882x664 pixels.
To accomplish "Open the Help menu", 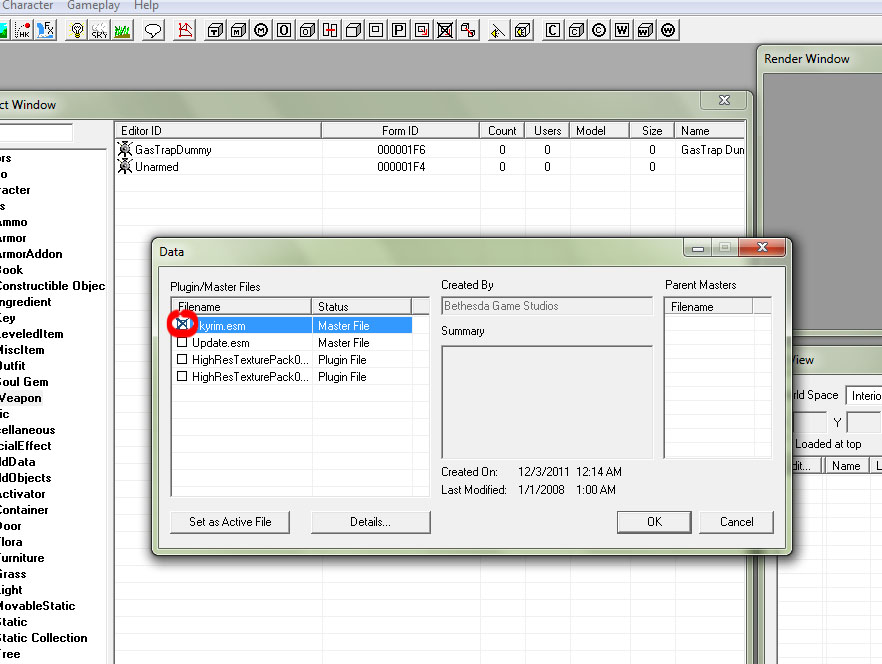I will 146,6.
